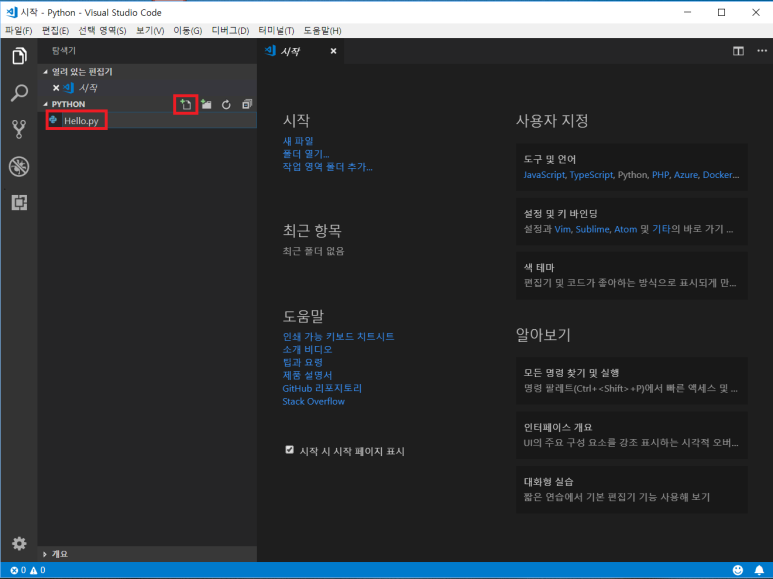Expand the 개요 outline section

pyautogui.click(x=45, y=554)
